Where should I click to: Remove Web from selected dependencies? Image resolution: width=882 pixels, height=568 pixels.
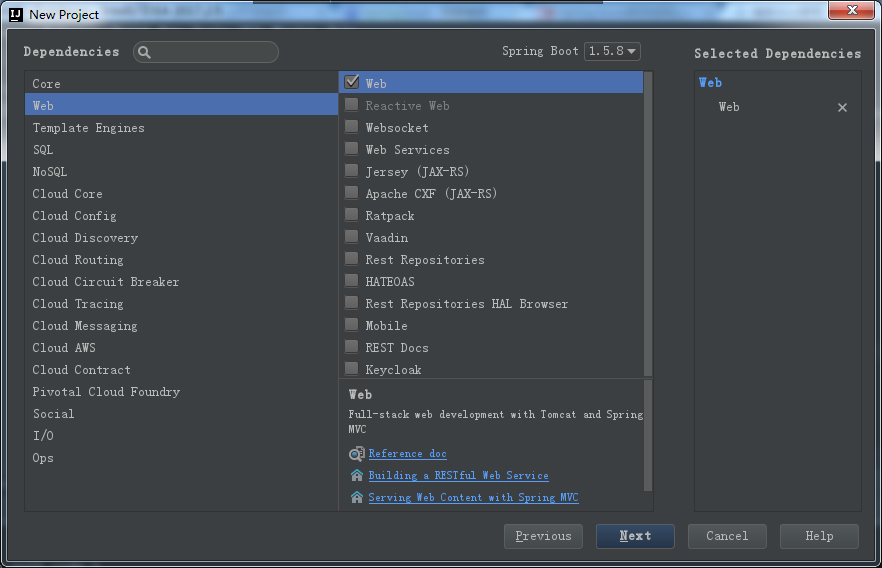(x=842, y=107)
